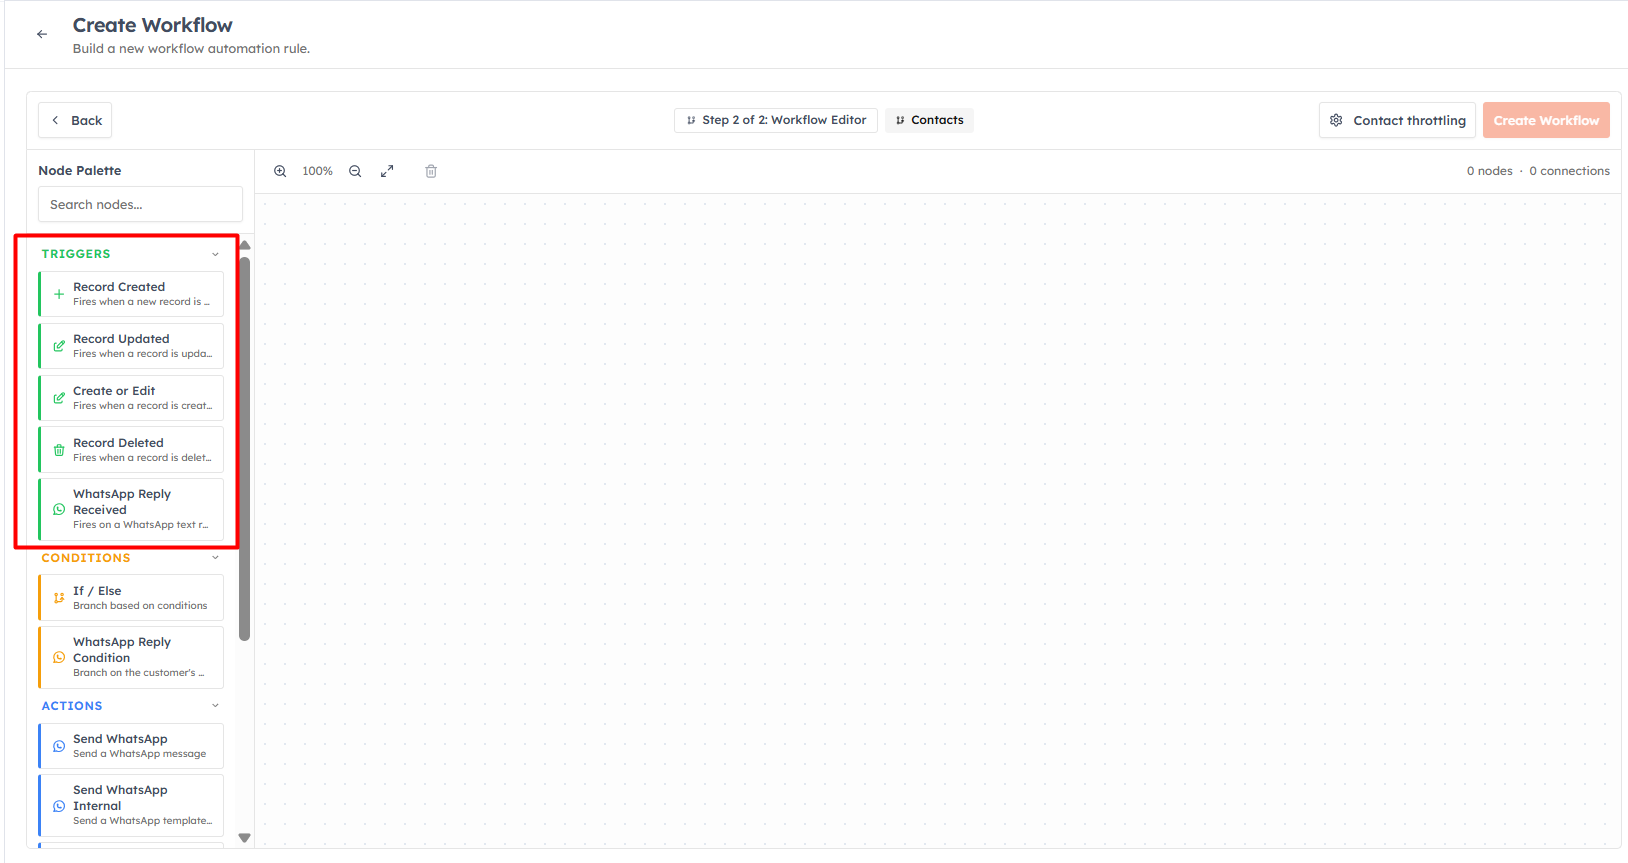The width and height of the screenshot is (1628, 863).
Task: Click the Record Deleted trash icon
Action: tap(59, 450)
